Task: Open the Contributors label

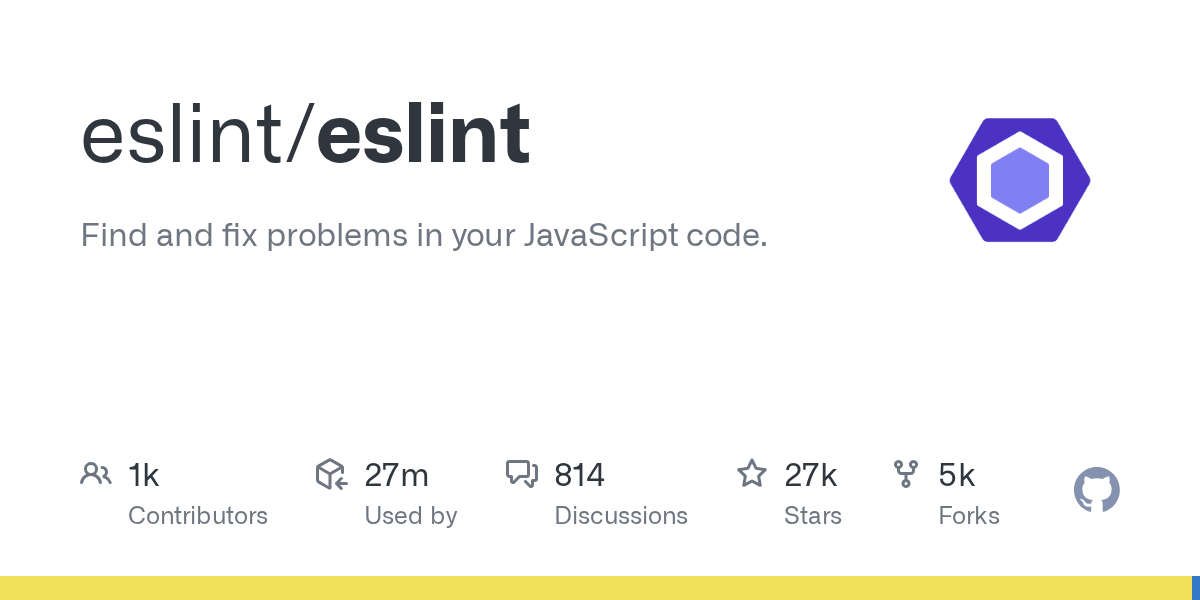Action: tap(198, 516)
